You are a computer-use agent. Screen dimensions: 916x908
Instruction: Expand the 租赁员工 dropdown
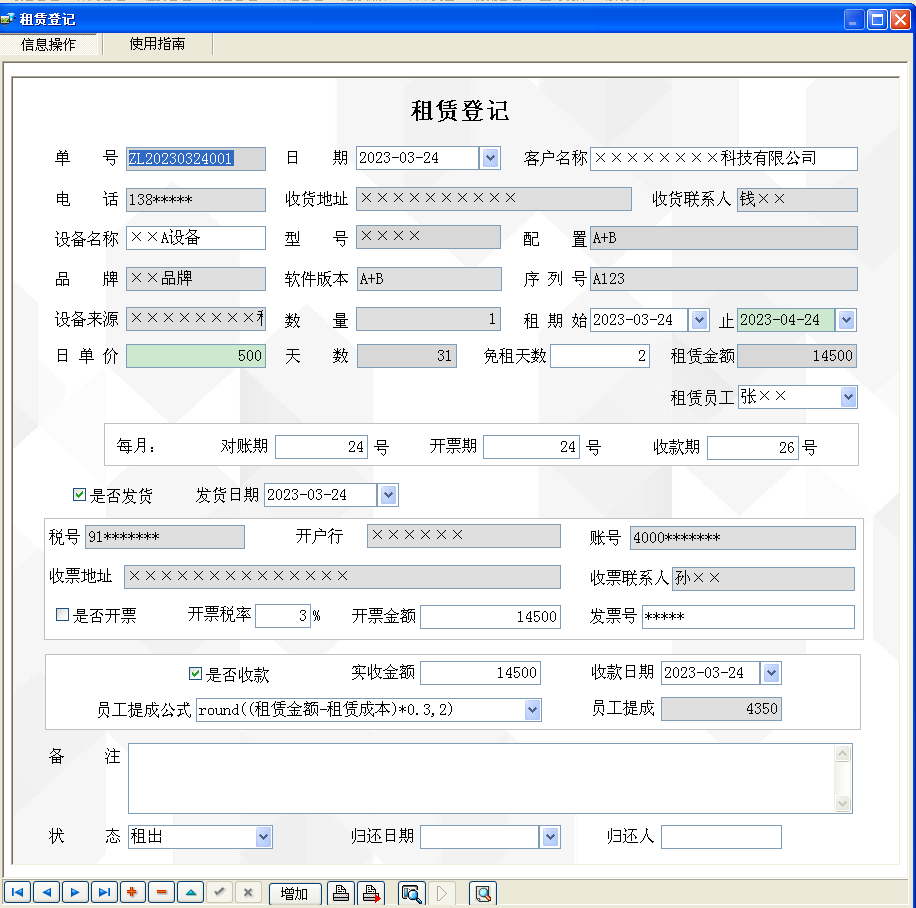tap(848, 397)
